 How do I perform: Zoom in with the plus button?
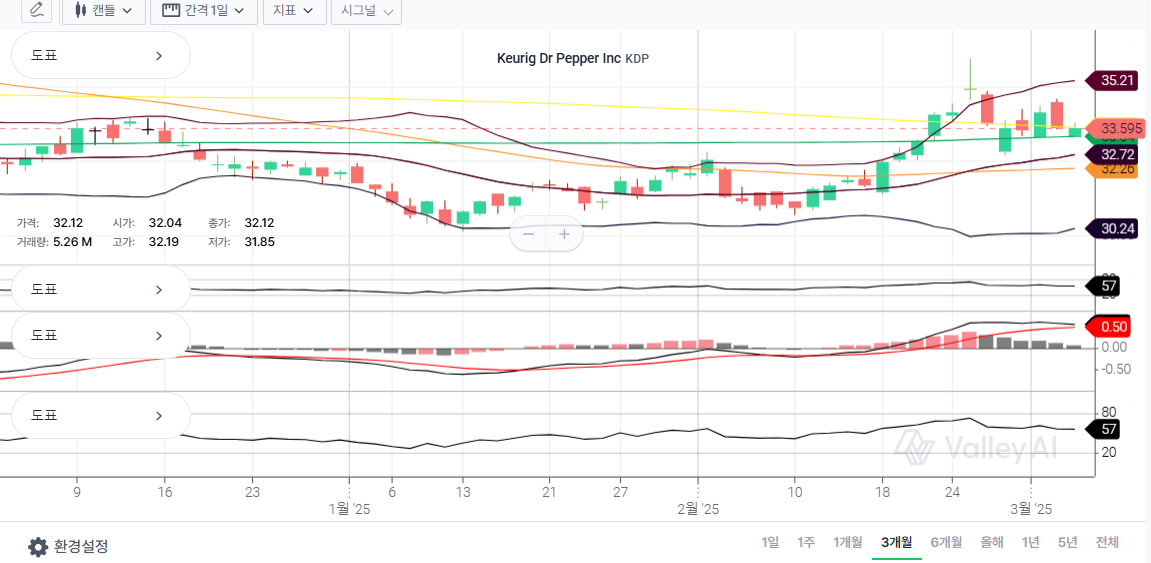[x=564, y=235]
